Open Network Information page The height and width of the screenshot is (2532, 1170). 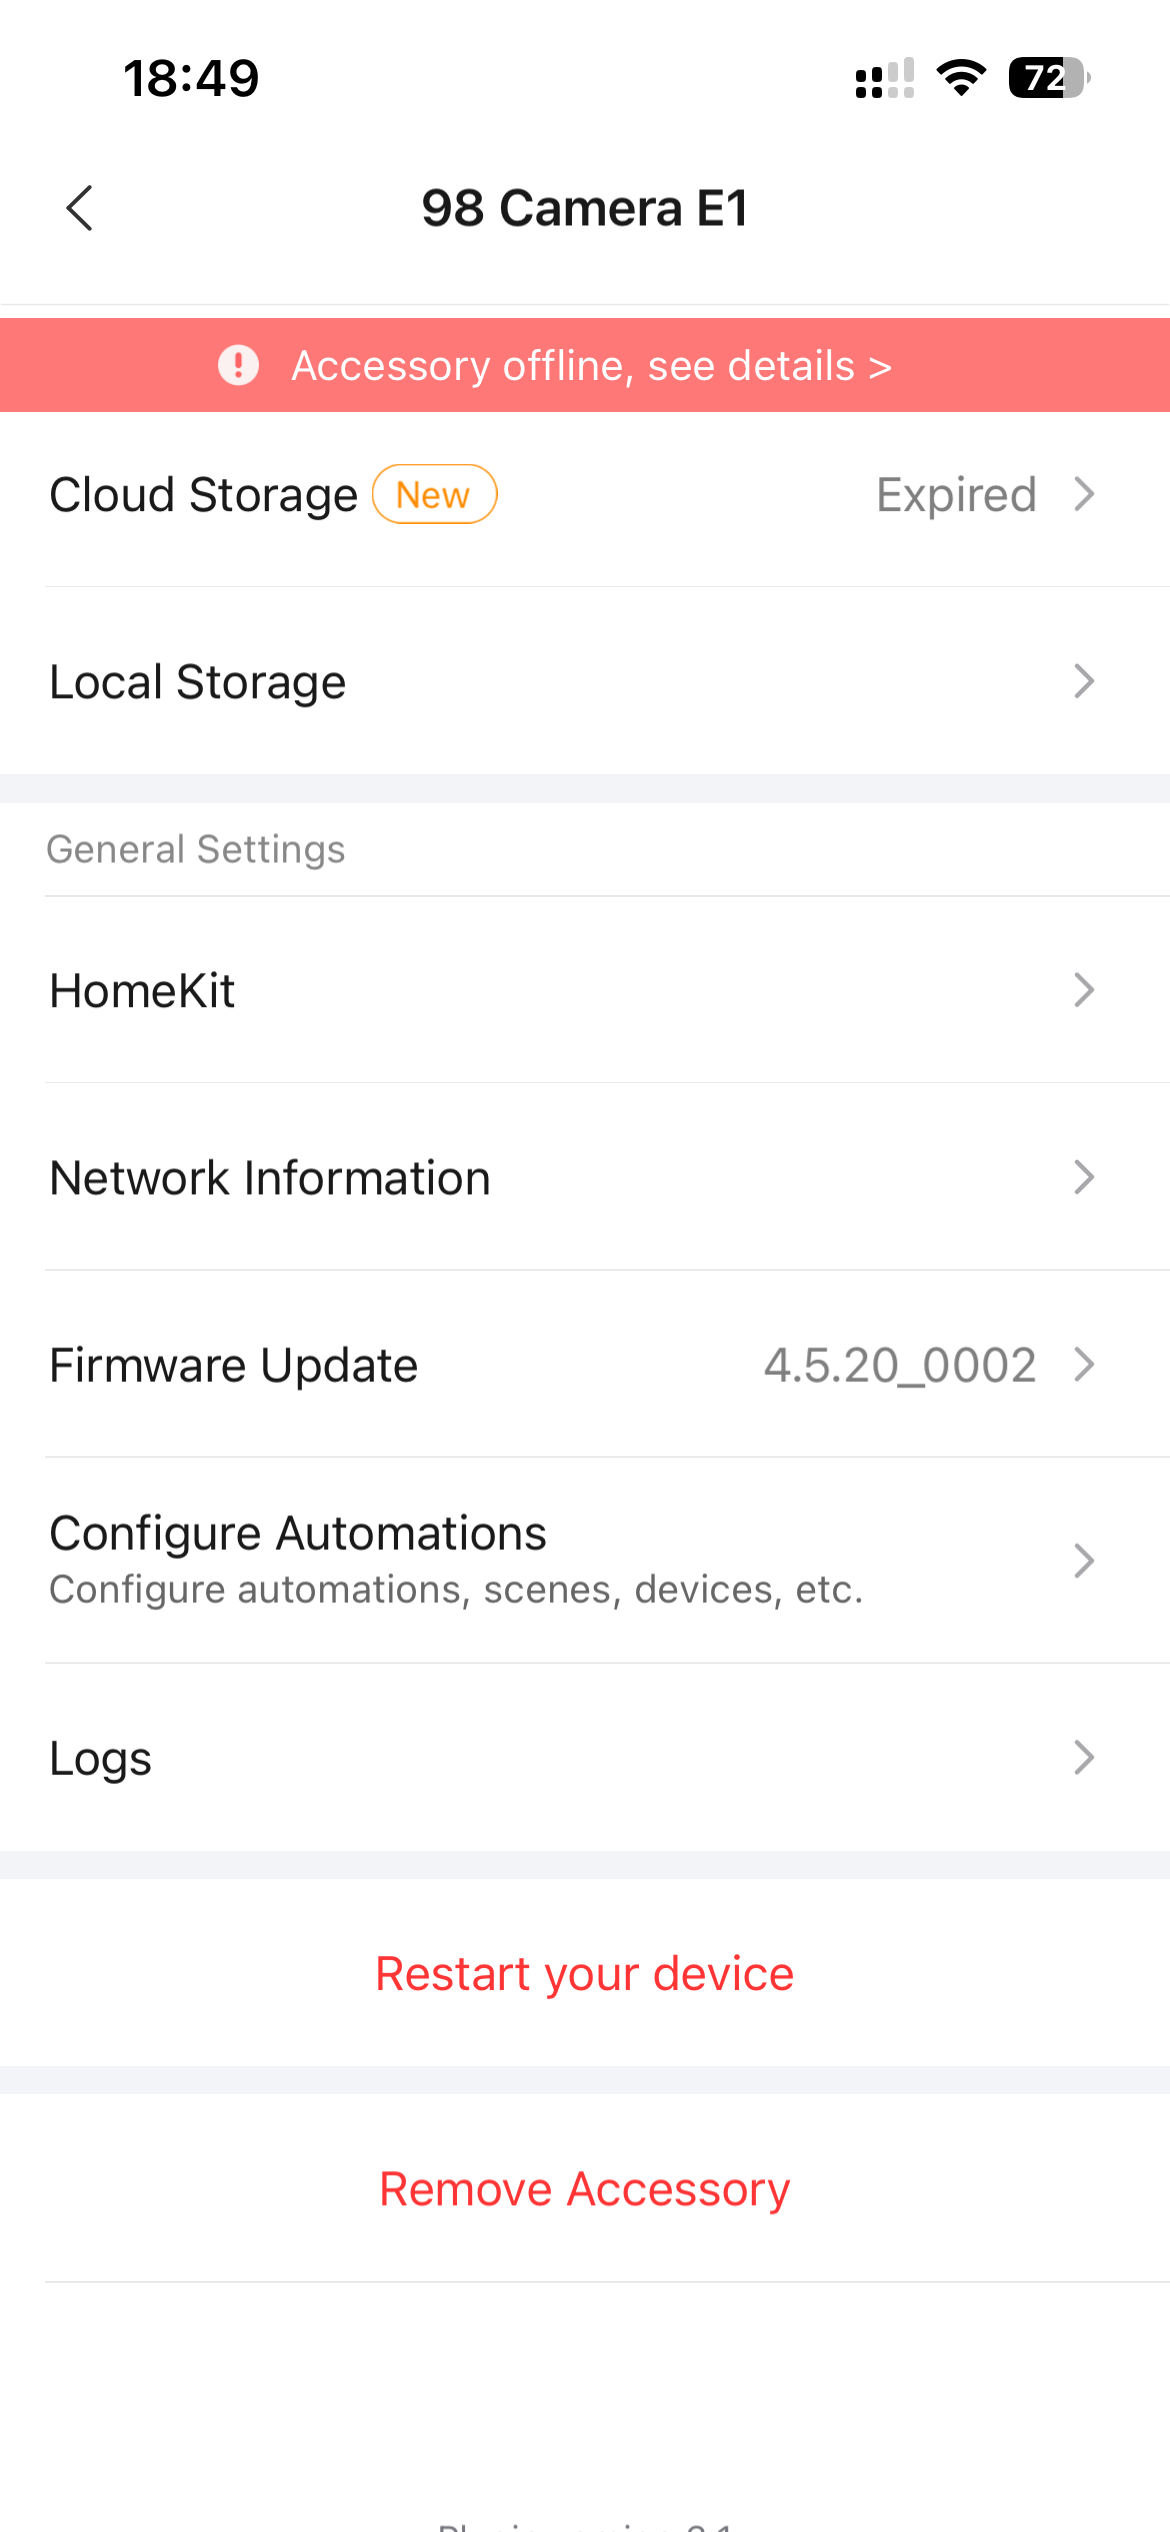pos(270,1178)
